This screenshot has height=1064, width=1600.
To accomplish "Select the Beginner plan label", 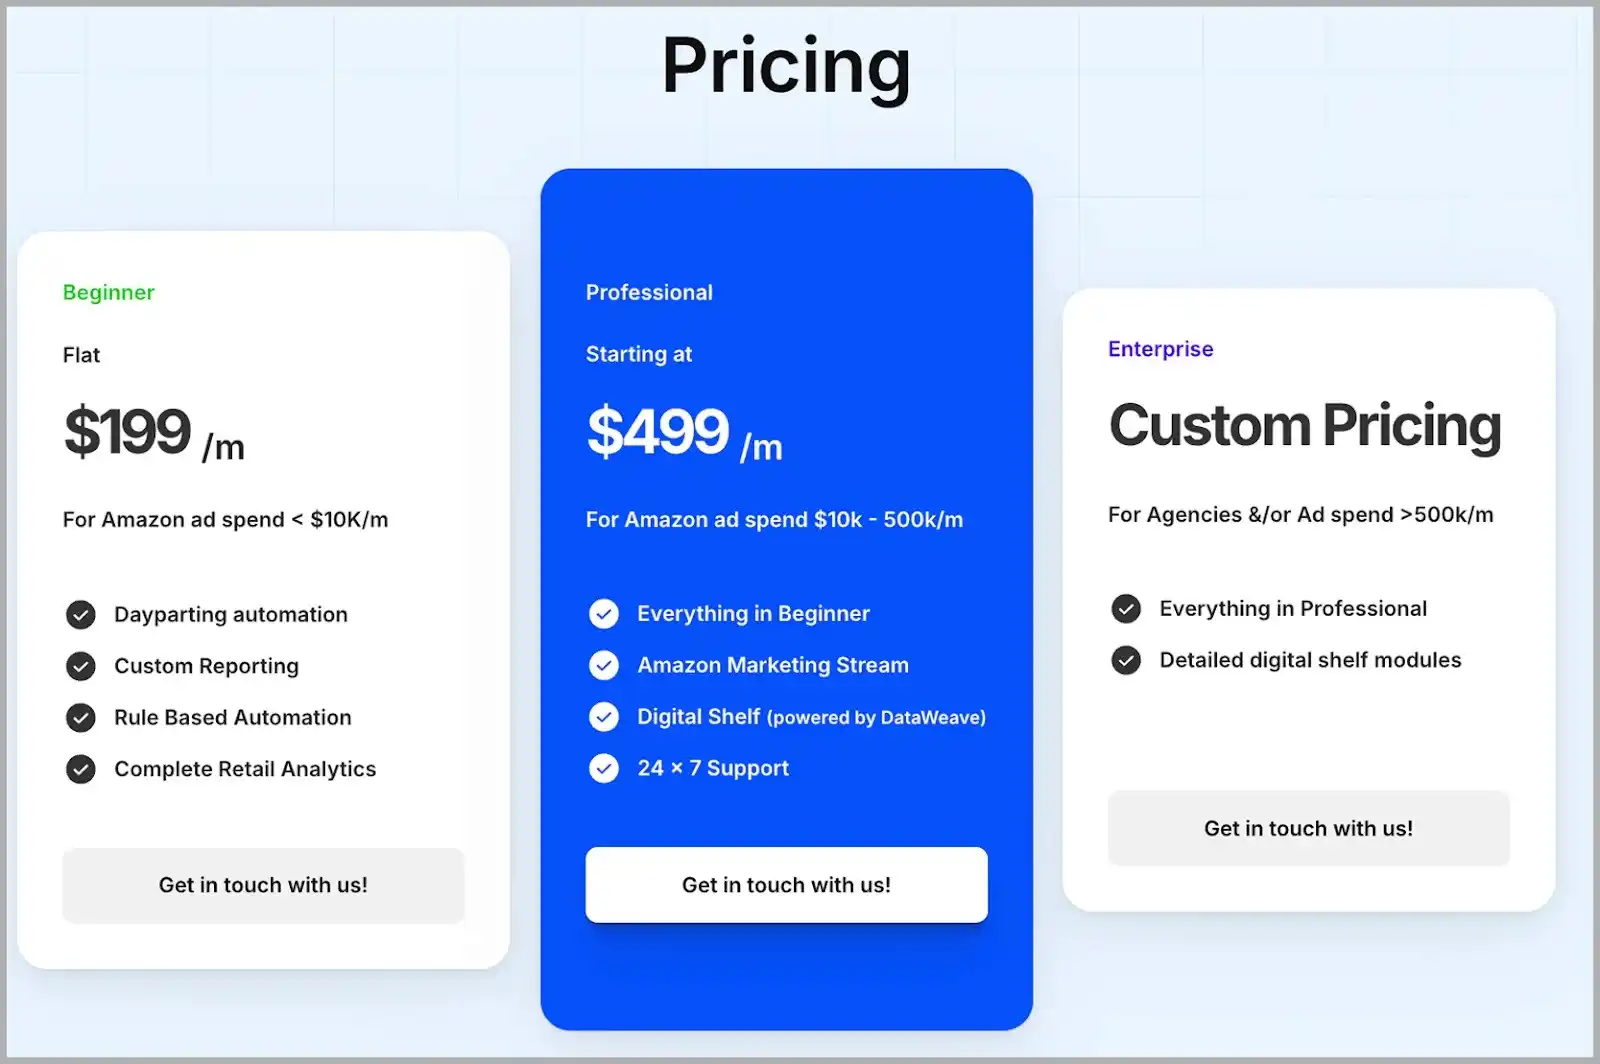I will point(108,292).
